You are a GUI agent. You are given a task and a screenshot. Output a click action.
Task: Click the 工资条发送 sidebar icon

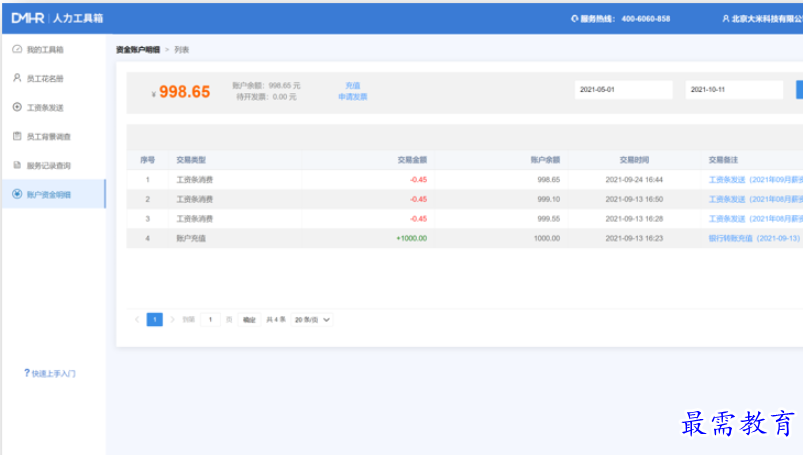pos(17,107)
